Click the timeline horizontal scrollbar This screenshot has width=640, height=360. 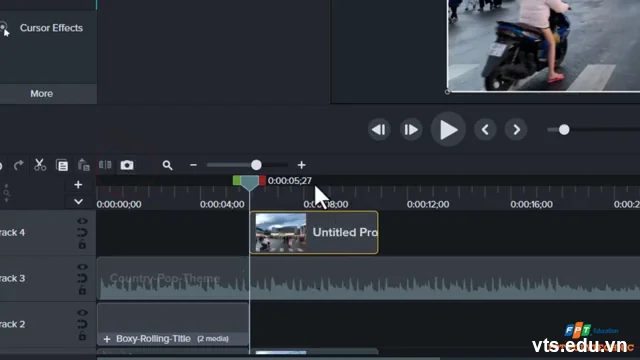(268, 358)
